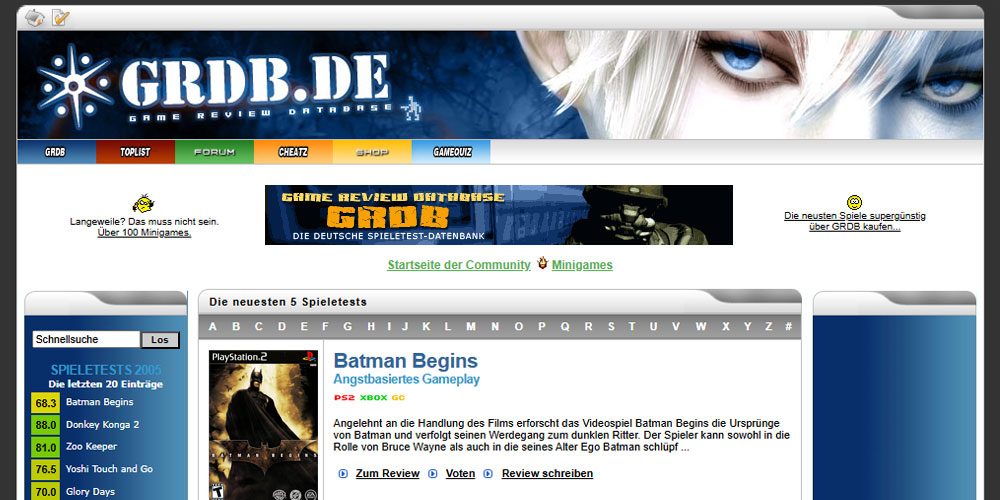The width and height of the screenshot is (1000, 500).
Task: Click the SPIELETESTS 2005 heading
Action: click(x=106, y=370)
